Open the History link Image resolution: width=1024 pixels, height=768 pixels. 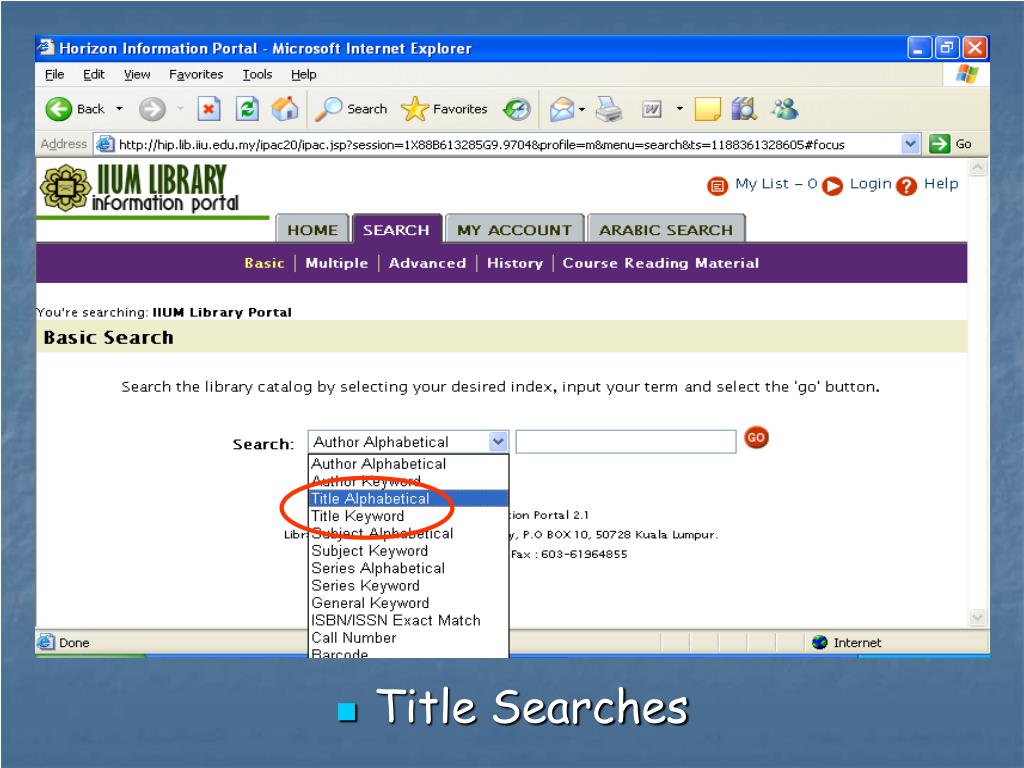pos(515,263)
